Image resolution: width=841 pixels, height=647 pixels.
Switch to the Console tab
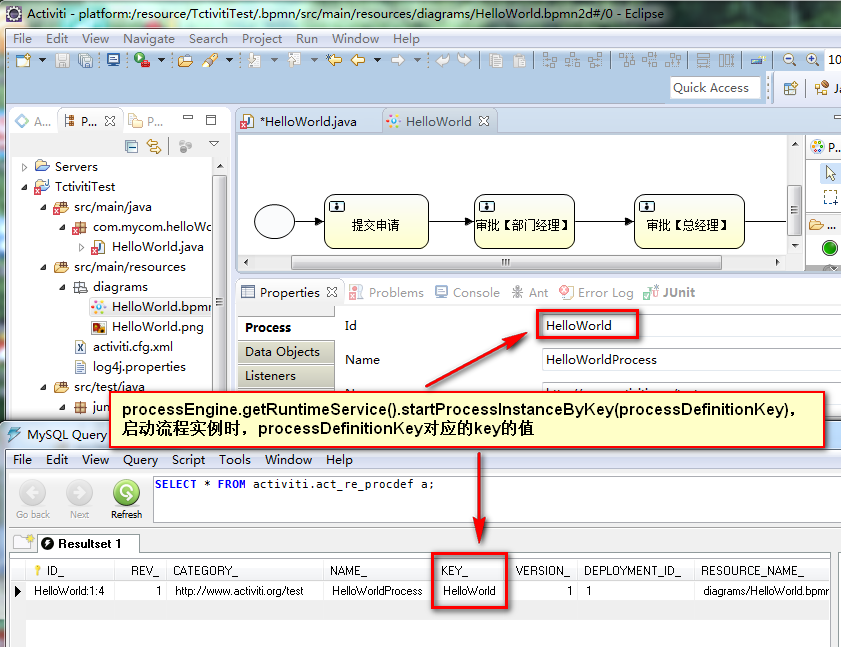point(468,292)
